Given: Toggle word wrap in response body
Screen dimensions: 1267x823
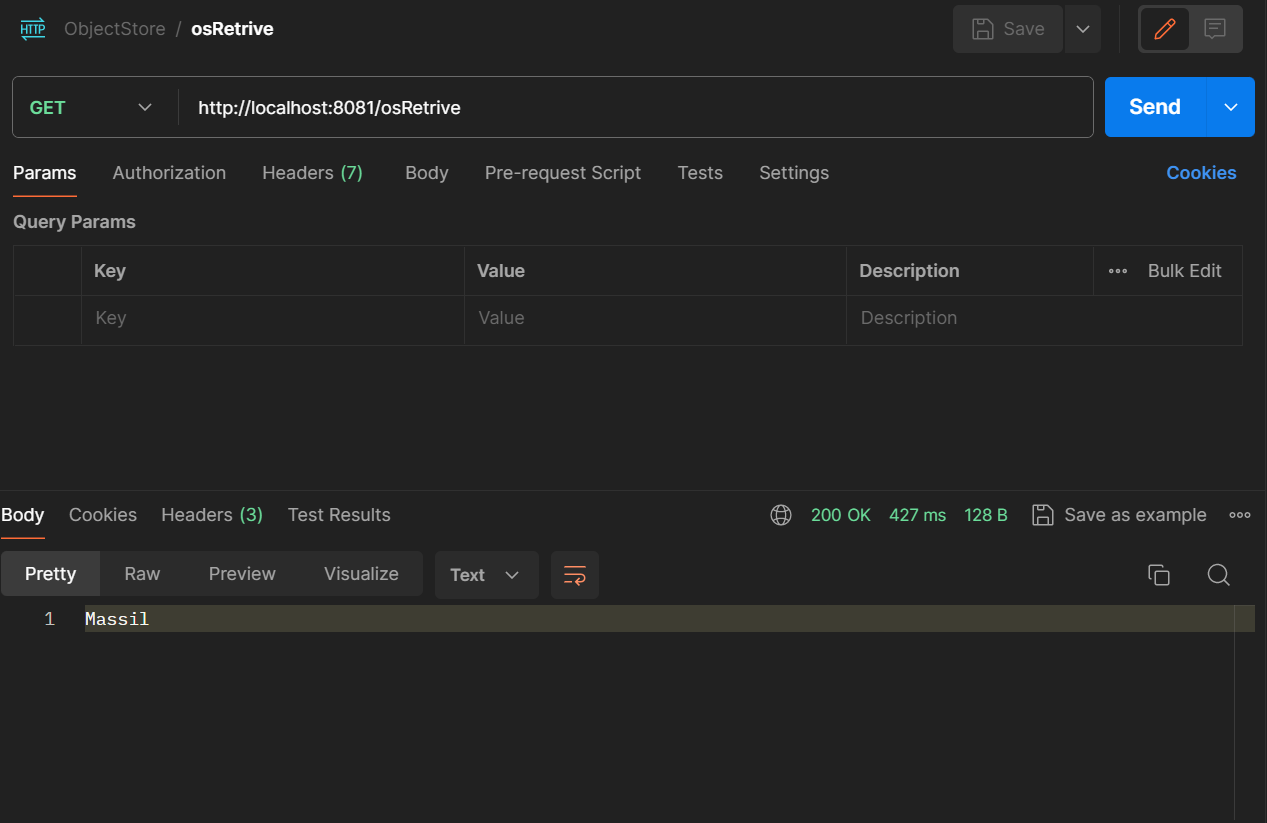Looking at the screenshot, I should pyautogui.click(x=574, y=575).
